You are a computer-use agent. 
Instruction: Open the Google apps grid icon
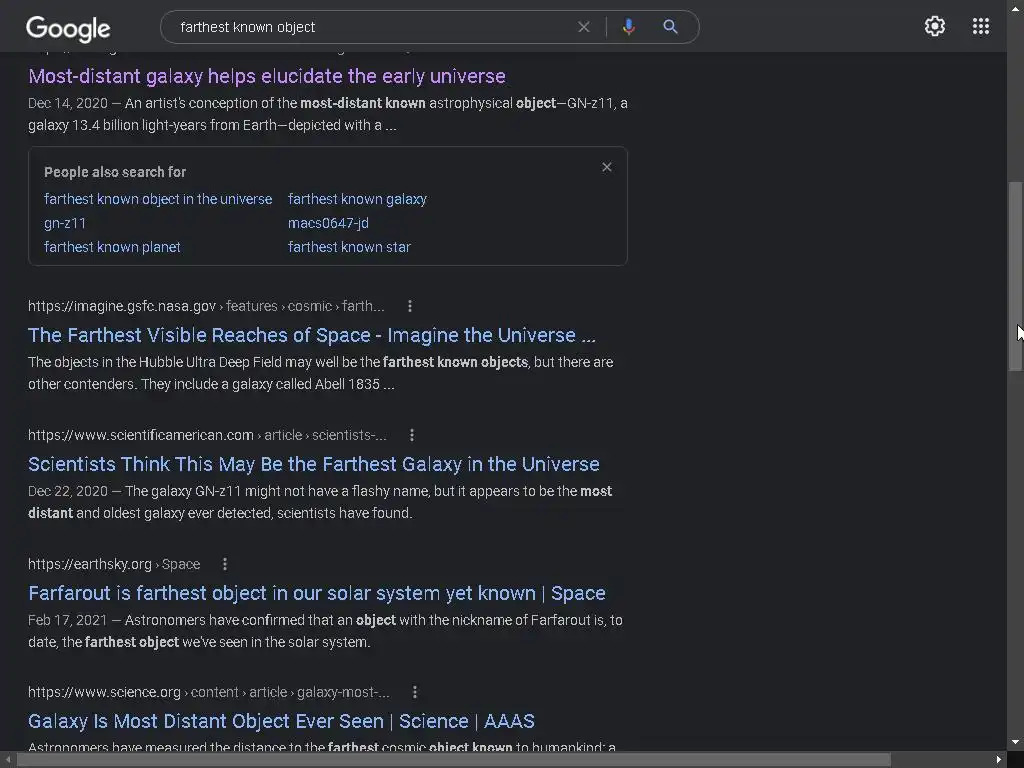980,26
